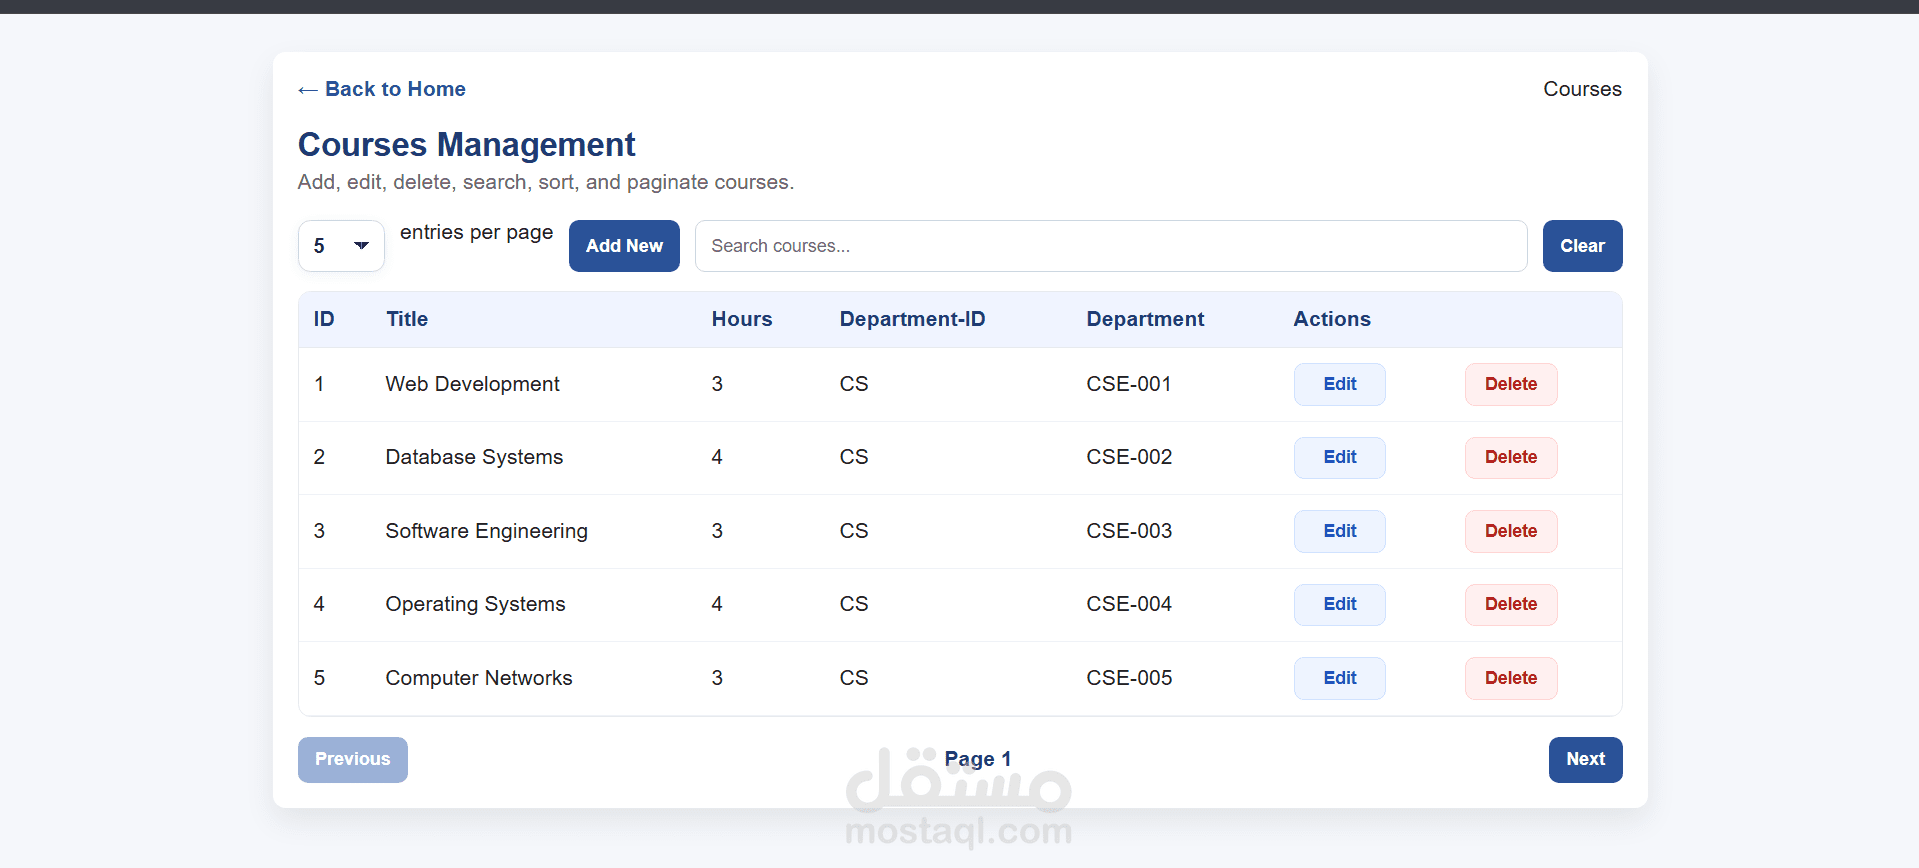Click the CSE-005 department cell
The width and height of the screenshot is (1919, 868).
1129,678
